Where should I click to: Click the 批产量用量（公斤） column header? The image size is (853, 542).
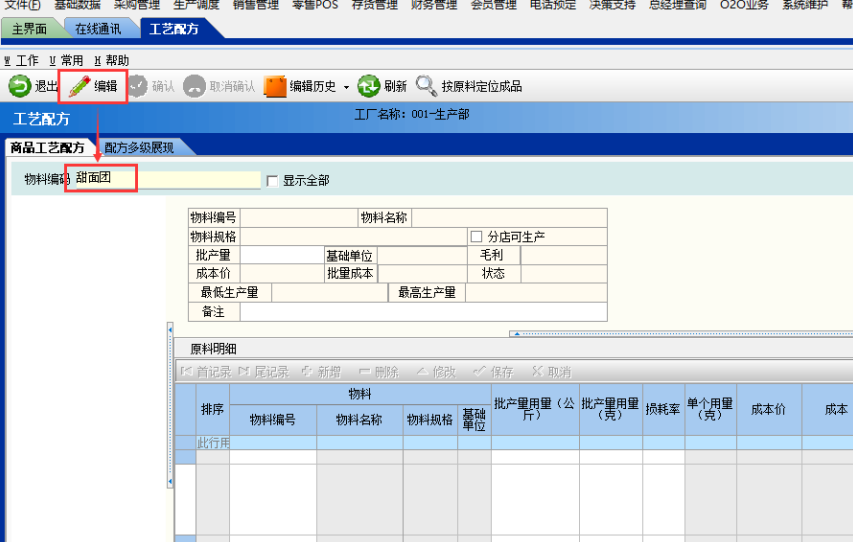tap(535, 409)
